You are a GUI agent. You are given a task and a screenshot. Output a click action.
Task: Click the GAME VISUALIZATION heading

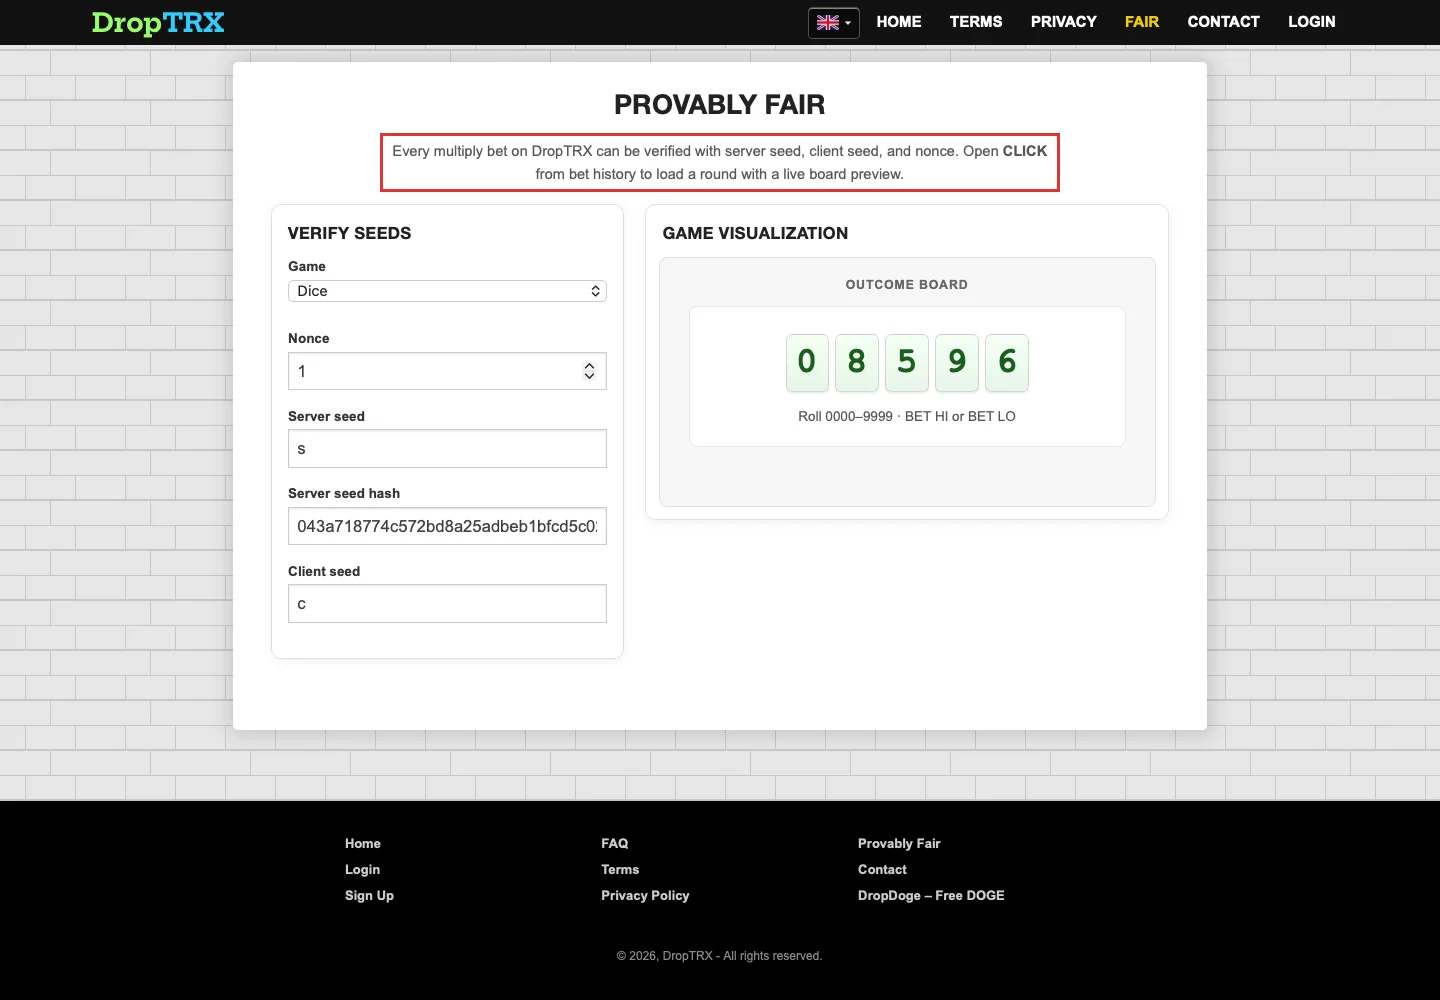click(x=755, y=233)
